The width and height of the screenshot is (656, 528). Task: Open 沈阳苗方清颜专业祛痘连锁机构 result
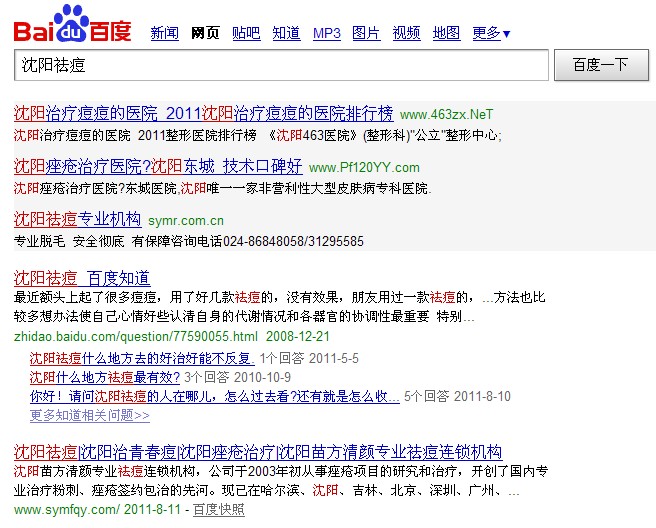tap(258, 451)
